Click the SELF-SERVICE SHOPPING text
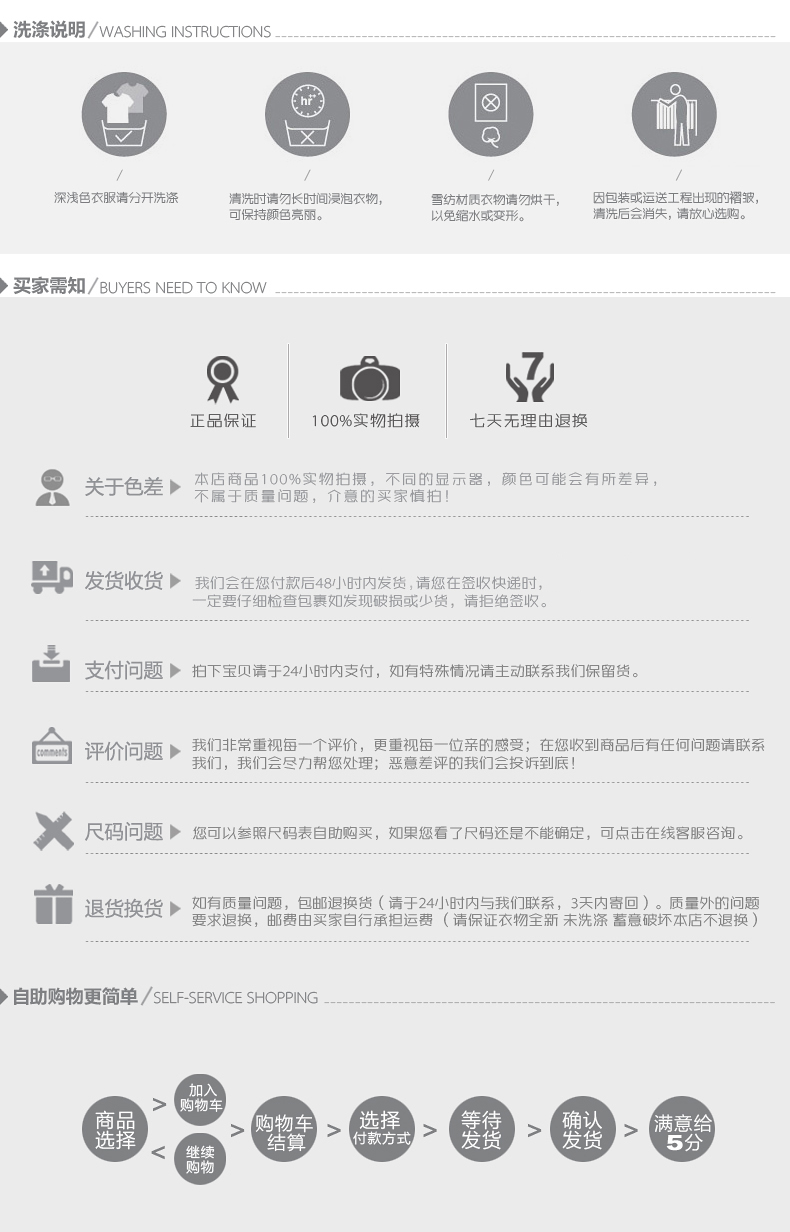Screen dimensions: 790x1232 236,998
